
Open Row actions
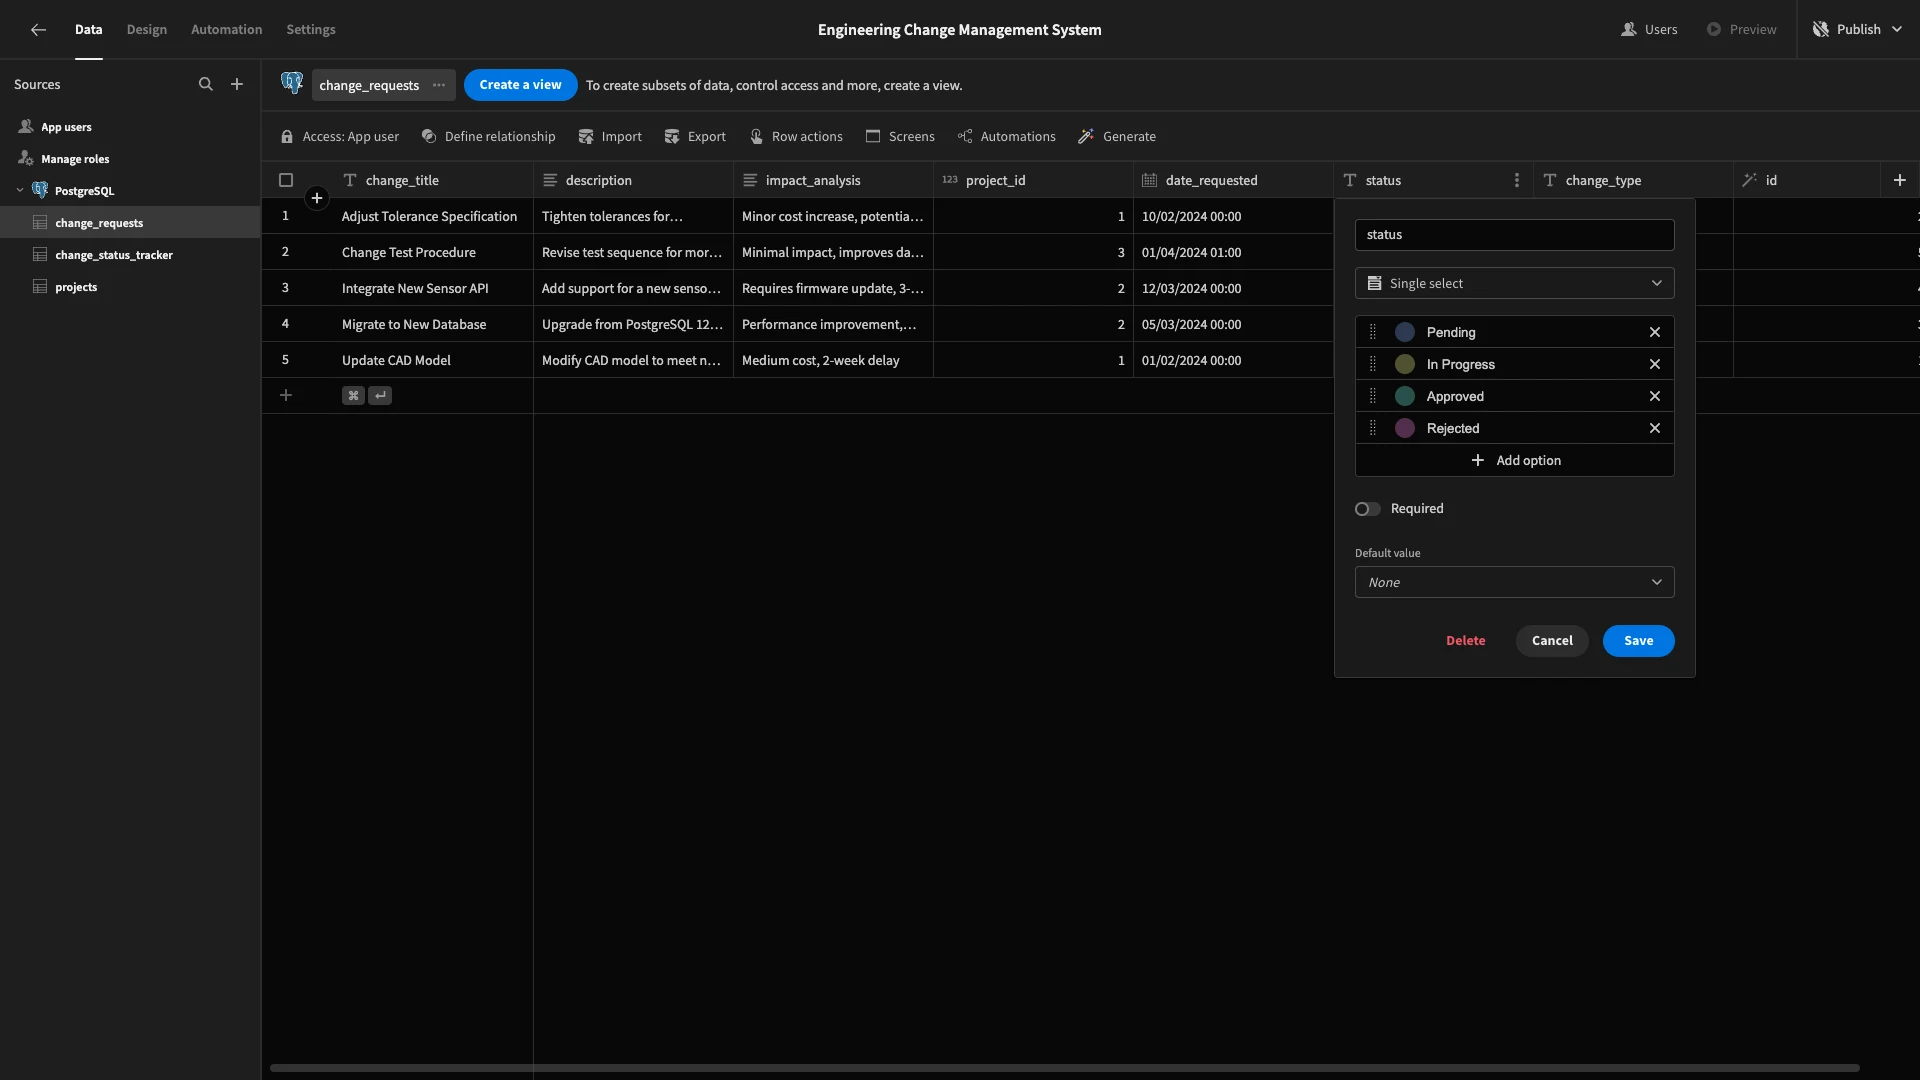pyautogui.click(x=796, y=137)
